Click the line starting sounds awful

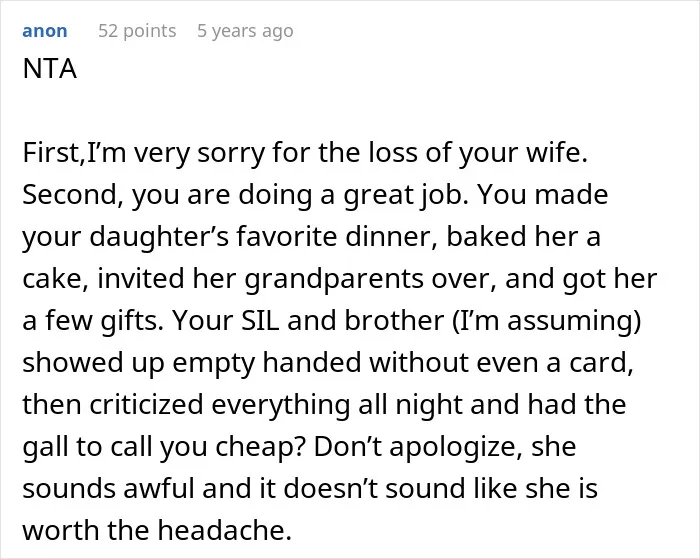310,488
